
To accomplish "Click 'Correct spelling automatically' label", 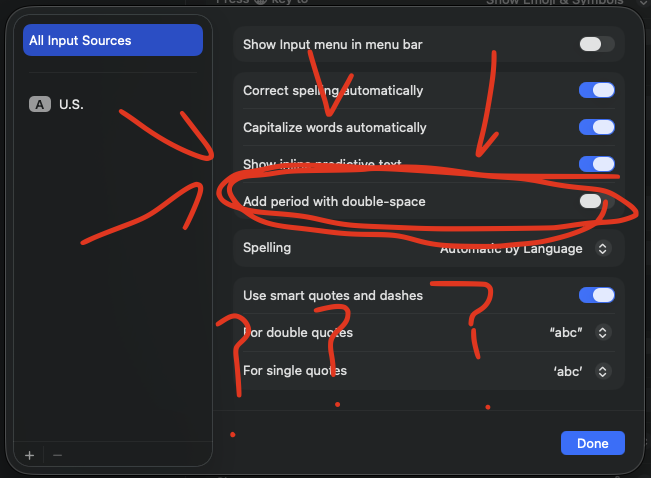I will (333, 91).
